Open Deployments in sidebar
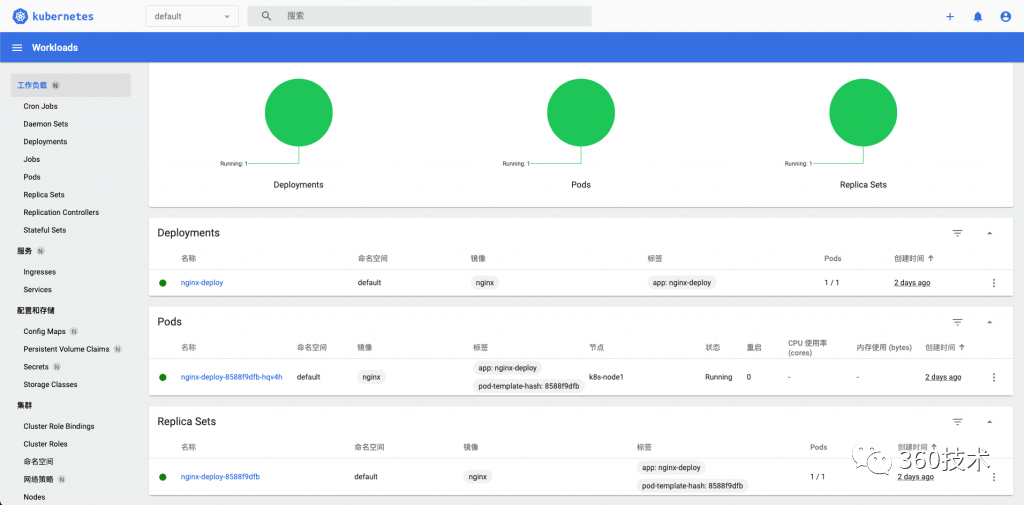 (x=45, y=141)
